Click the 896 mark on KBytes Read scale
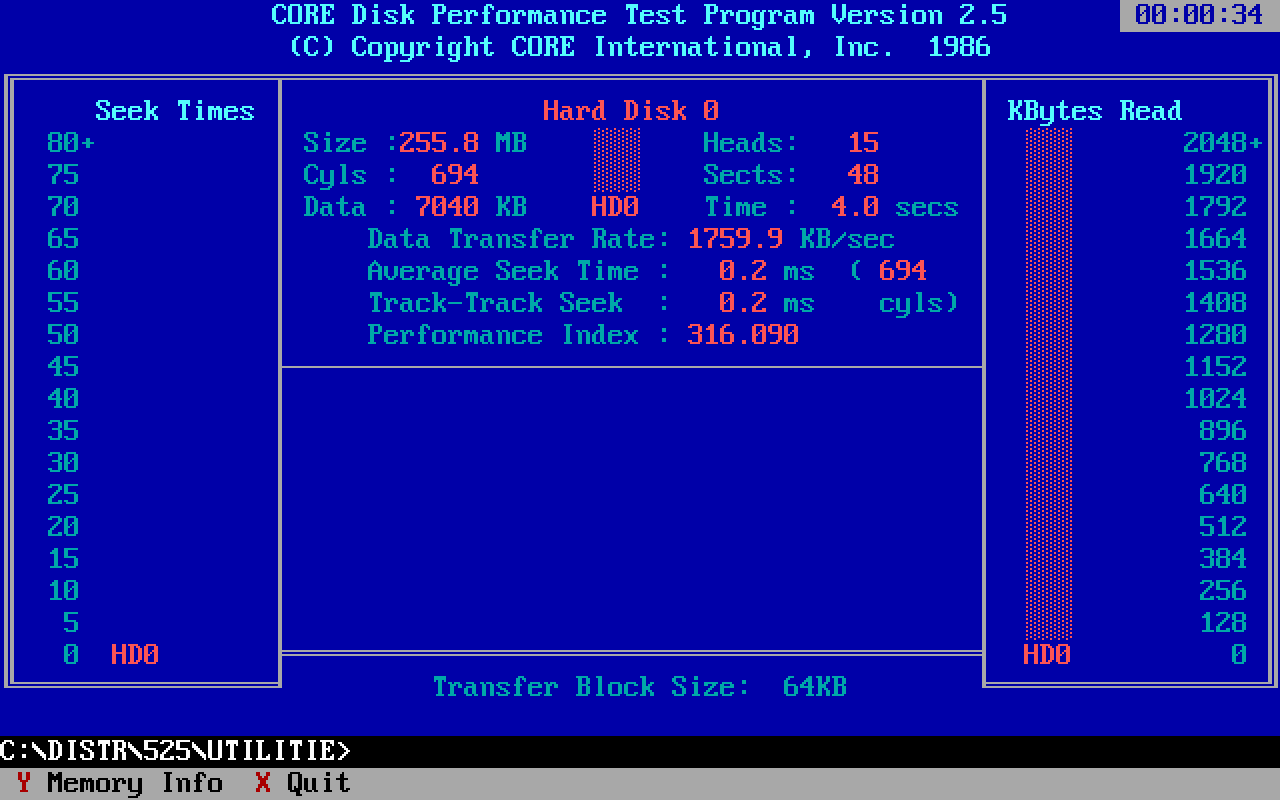 coord(1223,431)
